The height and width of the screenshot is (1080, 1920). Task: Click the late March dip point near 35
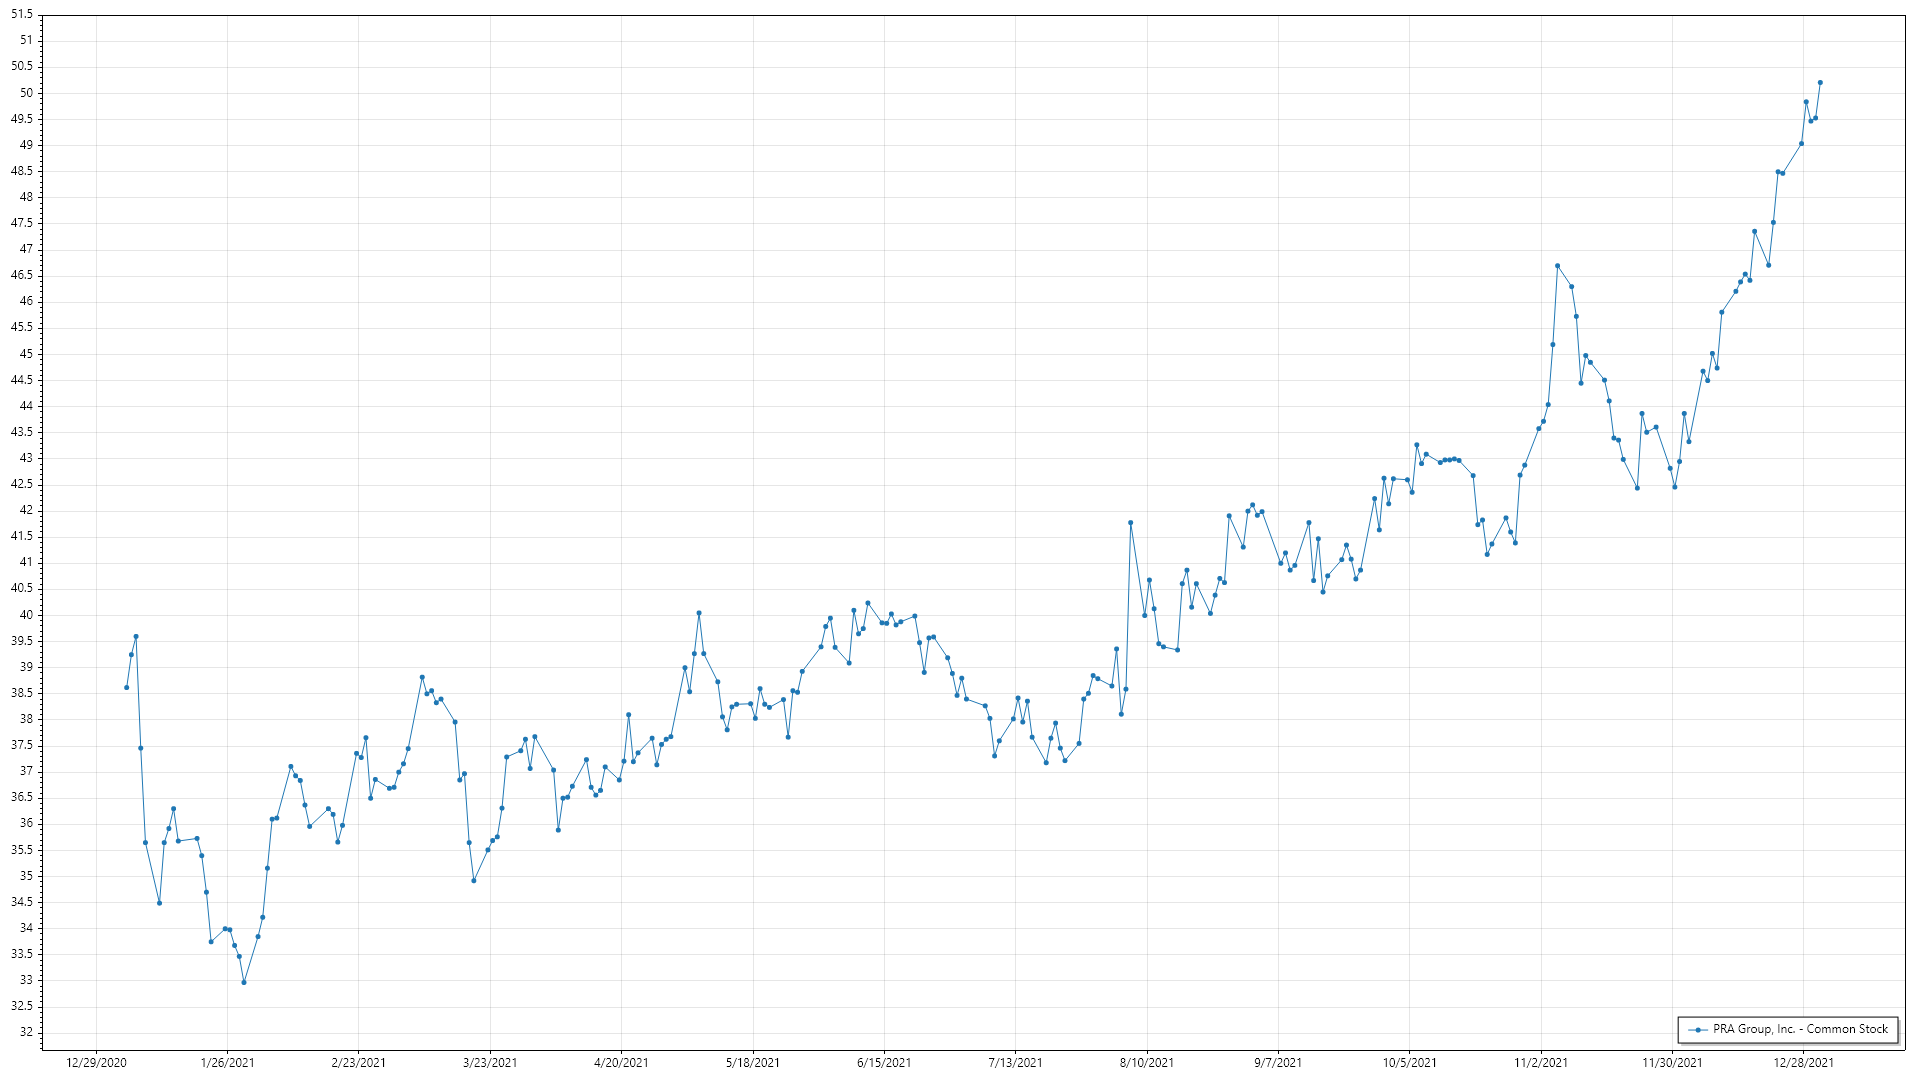click(x=474, y=880)
